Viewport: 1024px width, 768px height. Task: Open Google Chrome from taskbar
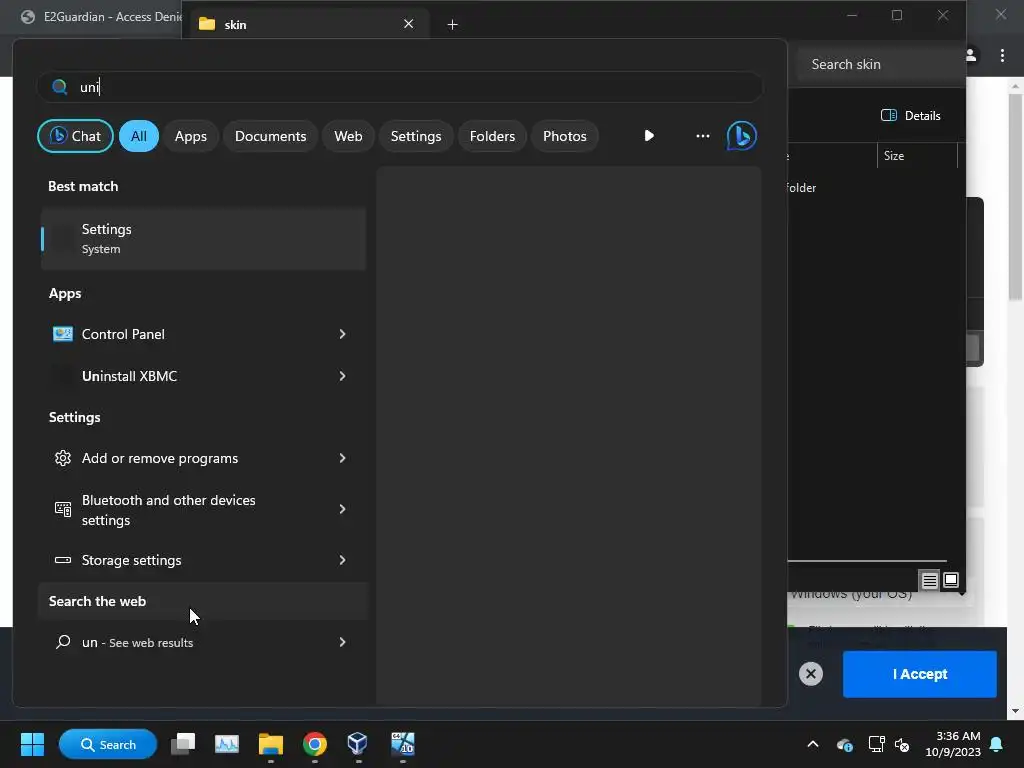point(315,744)
